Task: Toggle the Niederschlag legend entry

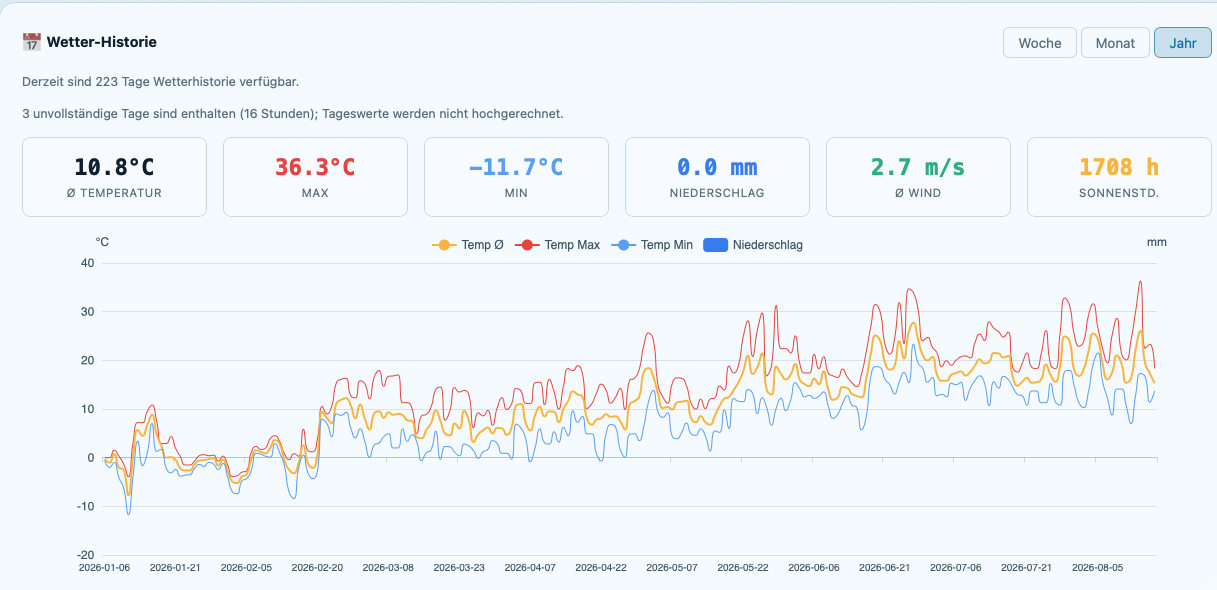Action: click(x=753, y=245)
